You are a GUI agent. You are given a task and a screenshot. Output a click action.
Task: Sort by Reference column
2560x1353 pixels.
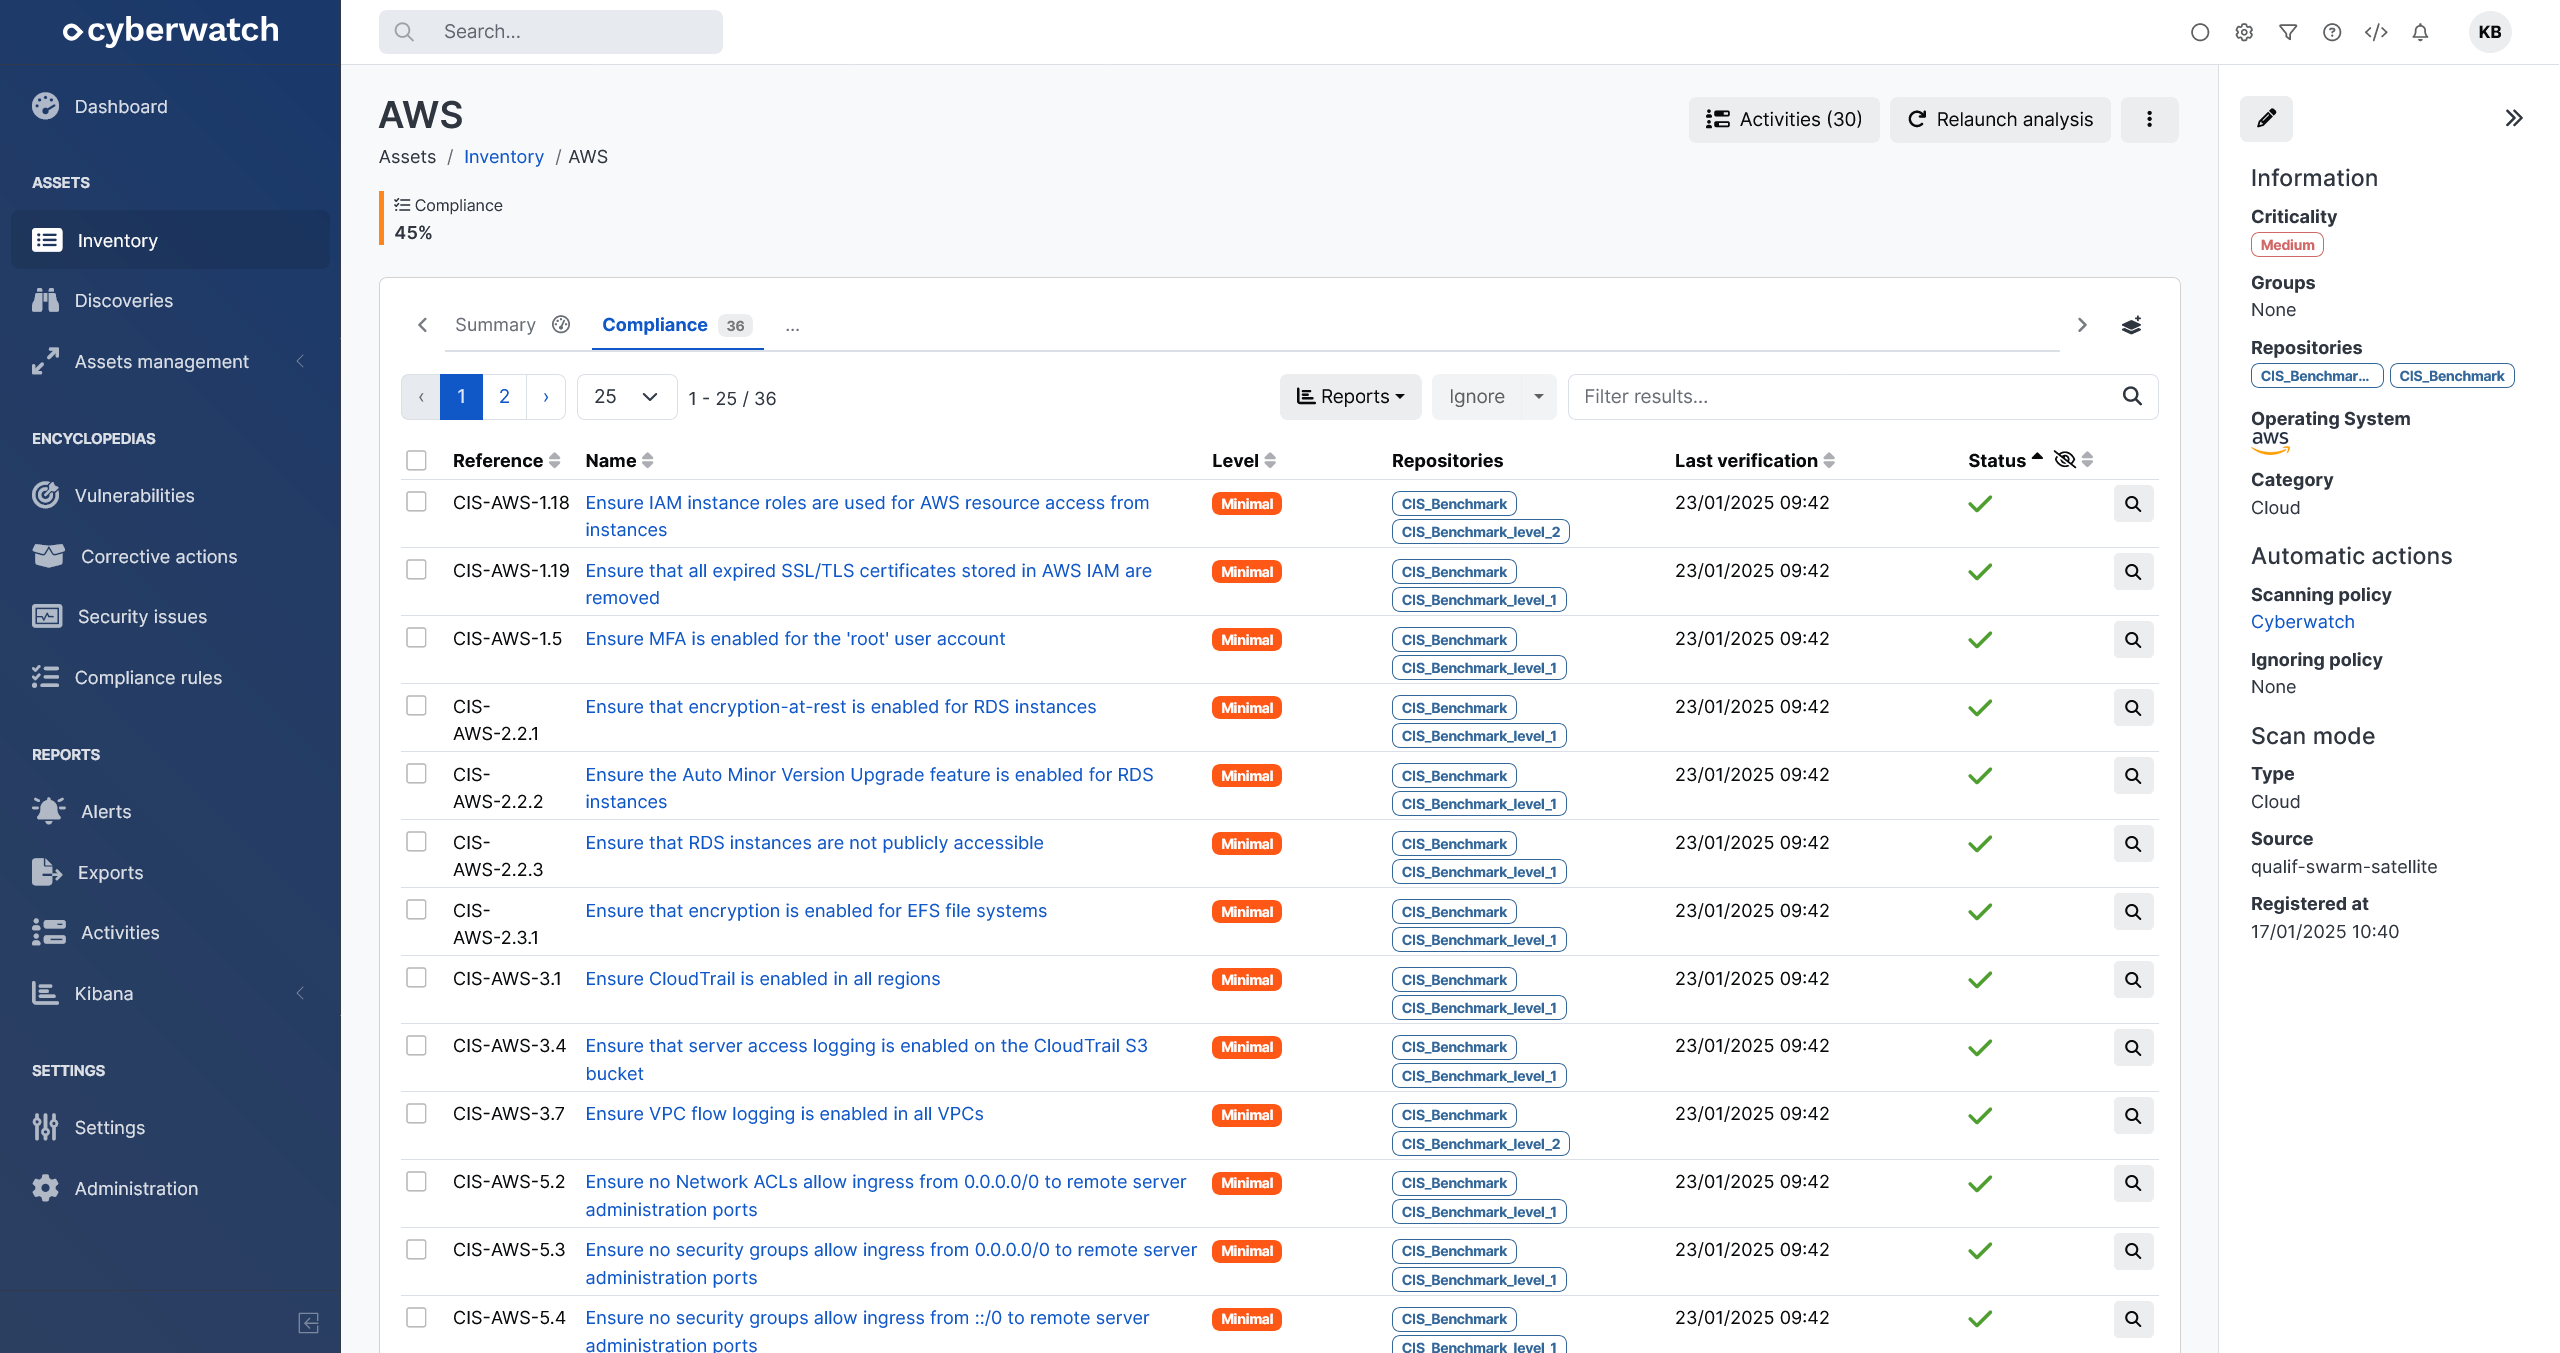tap(506, 461)
